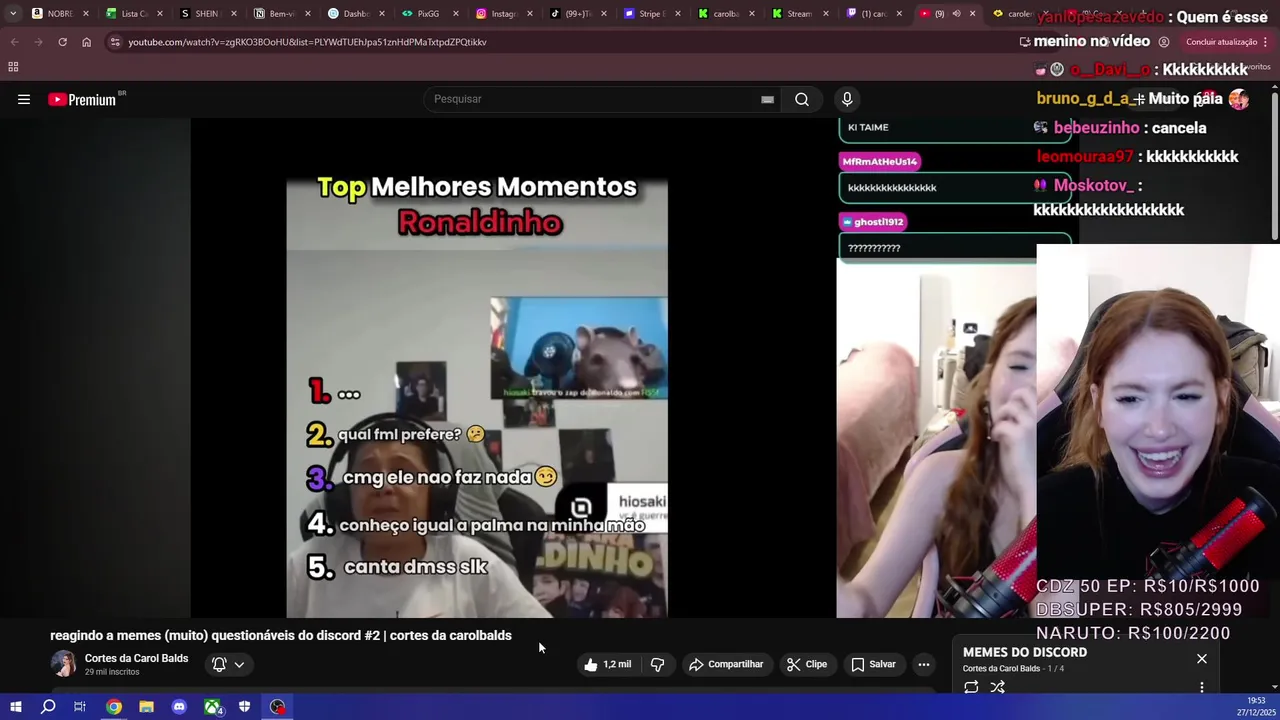Open the on-screen keyboard icon in search box
The width and height of the screenshot is (1280, 720).
point(767,99)
